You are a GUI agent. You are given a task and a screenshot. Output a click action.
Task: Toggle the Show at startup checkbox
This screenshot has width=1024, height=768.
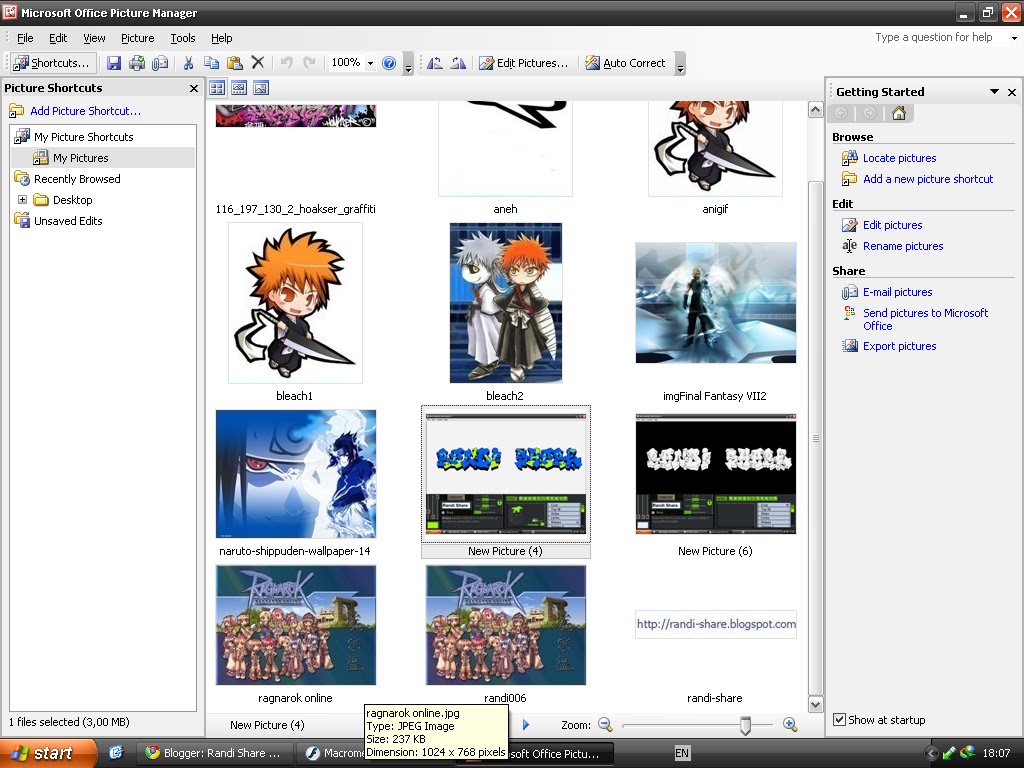(839, 720)
